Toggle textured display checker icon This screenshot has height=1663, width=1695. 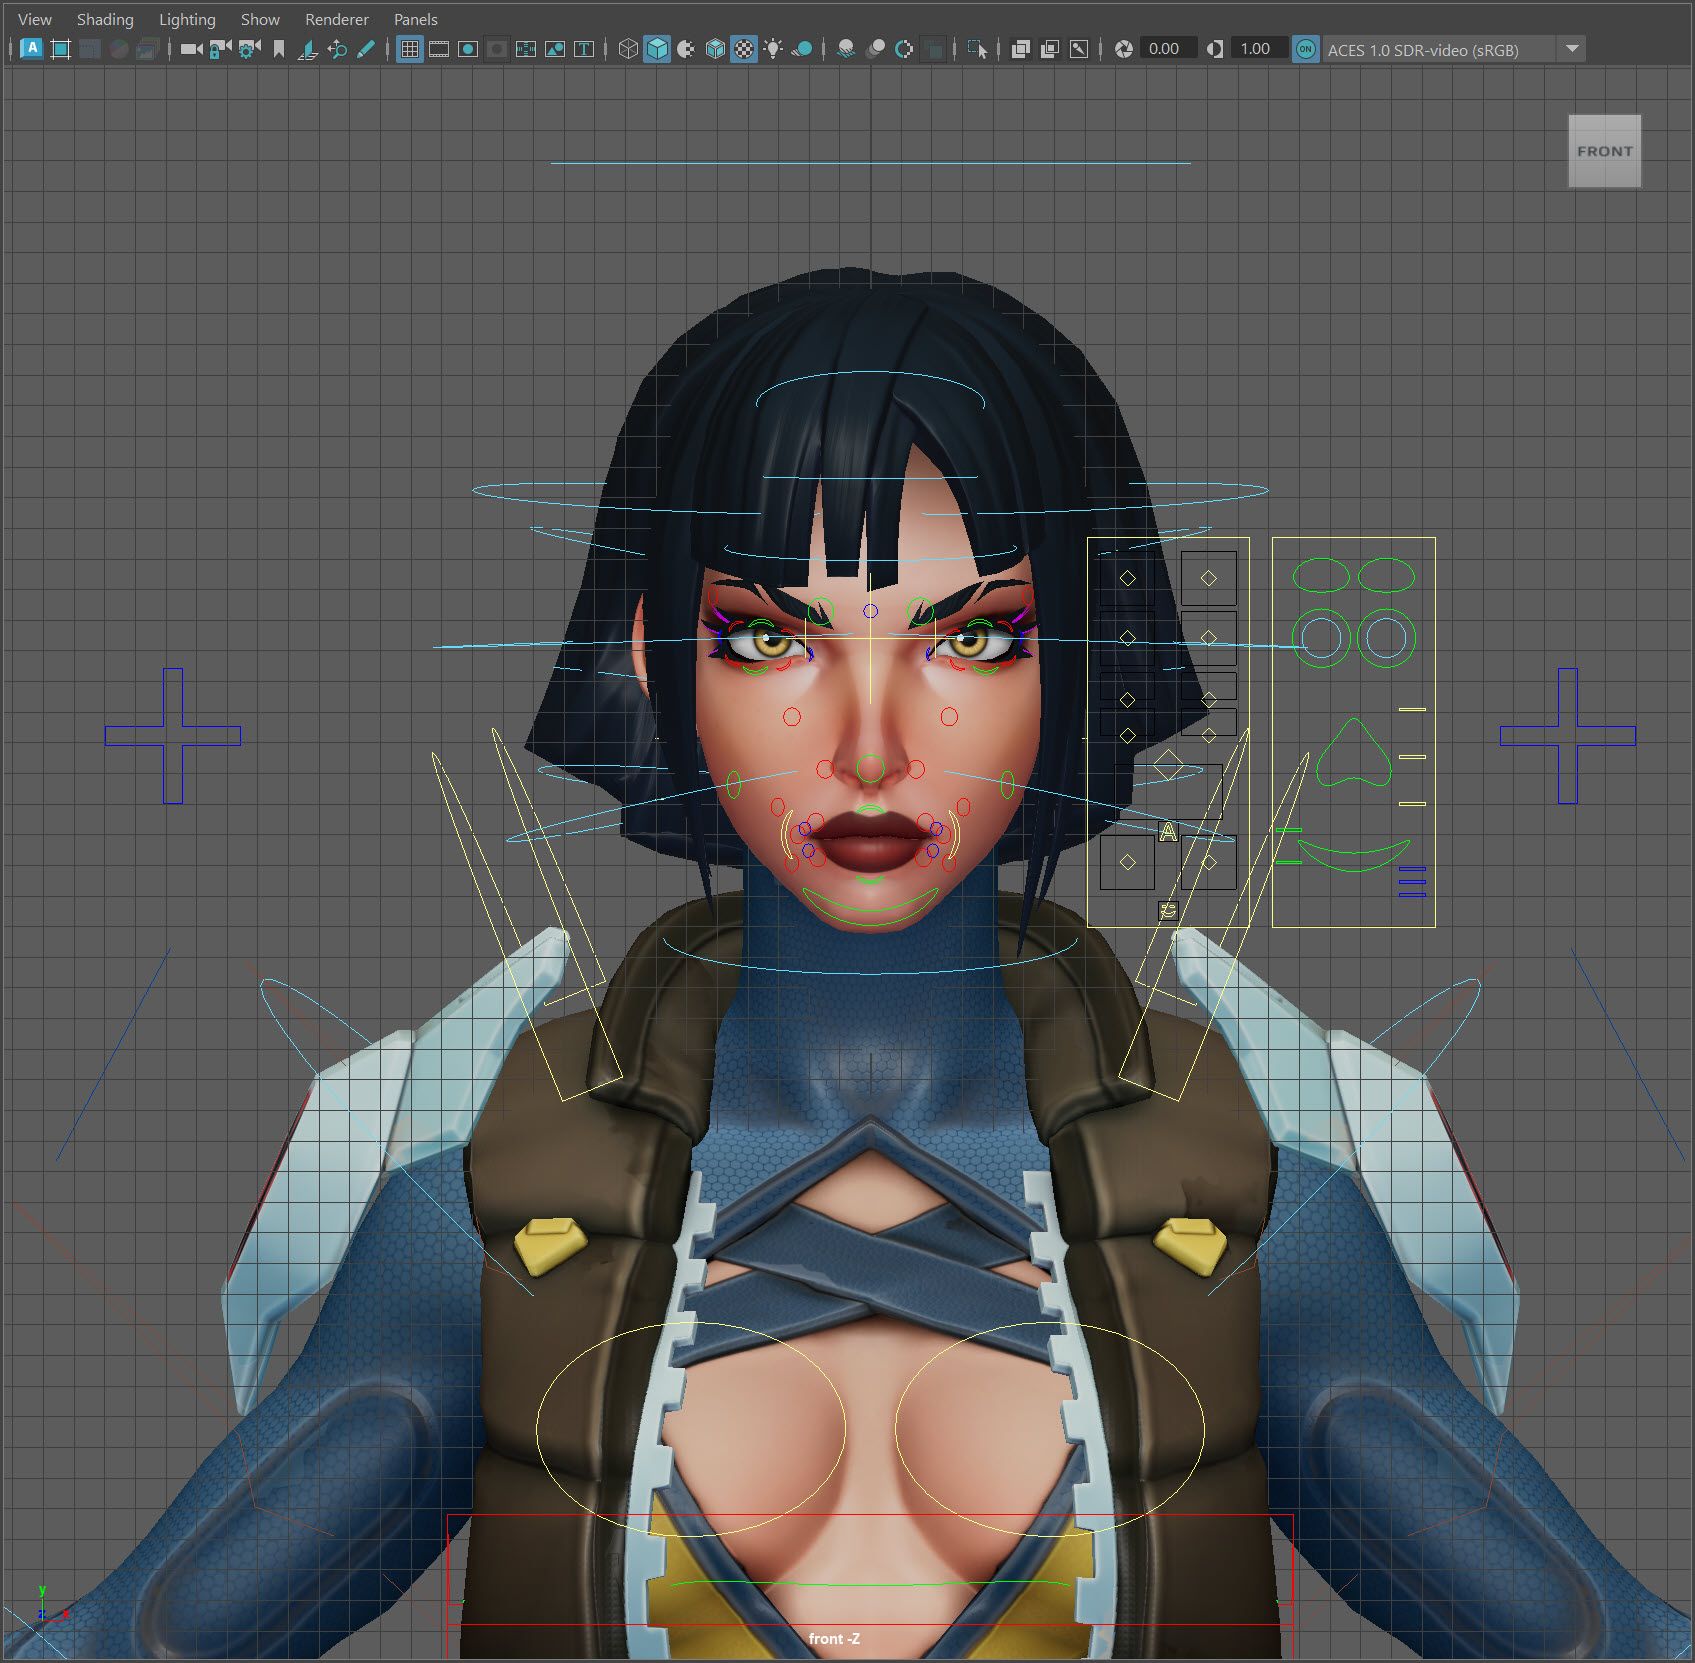pos(744,49)
